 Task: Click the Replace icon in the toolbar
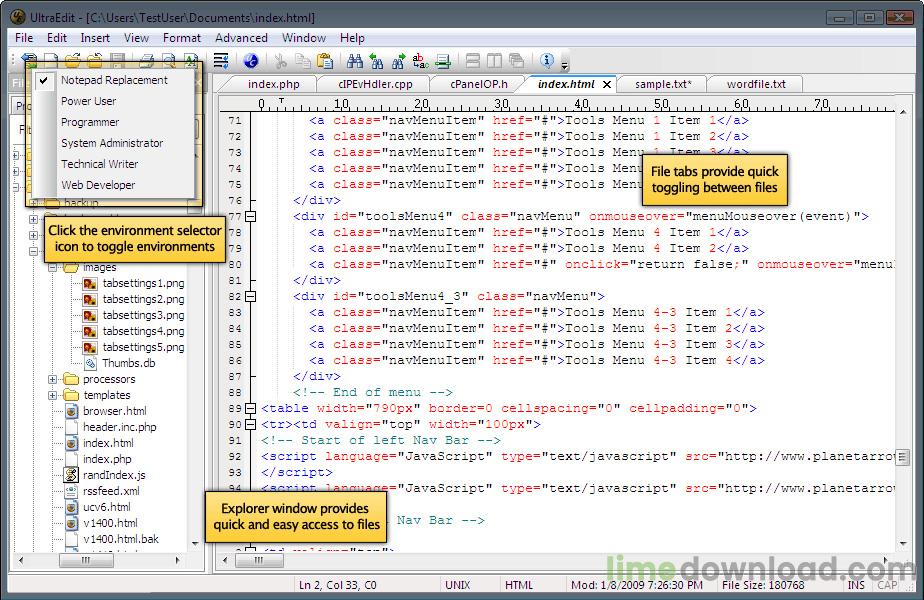(420, 62)
